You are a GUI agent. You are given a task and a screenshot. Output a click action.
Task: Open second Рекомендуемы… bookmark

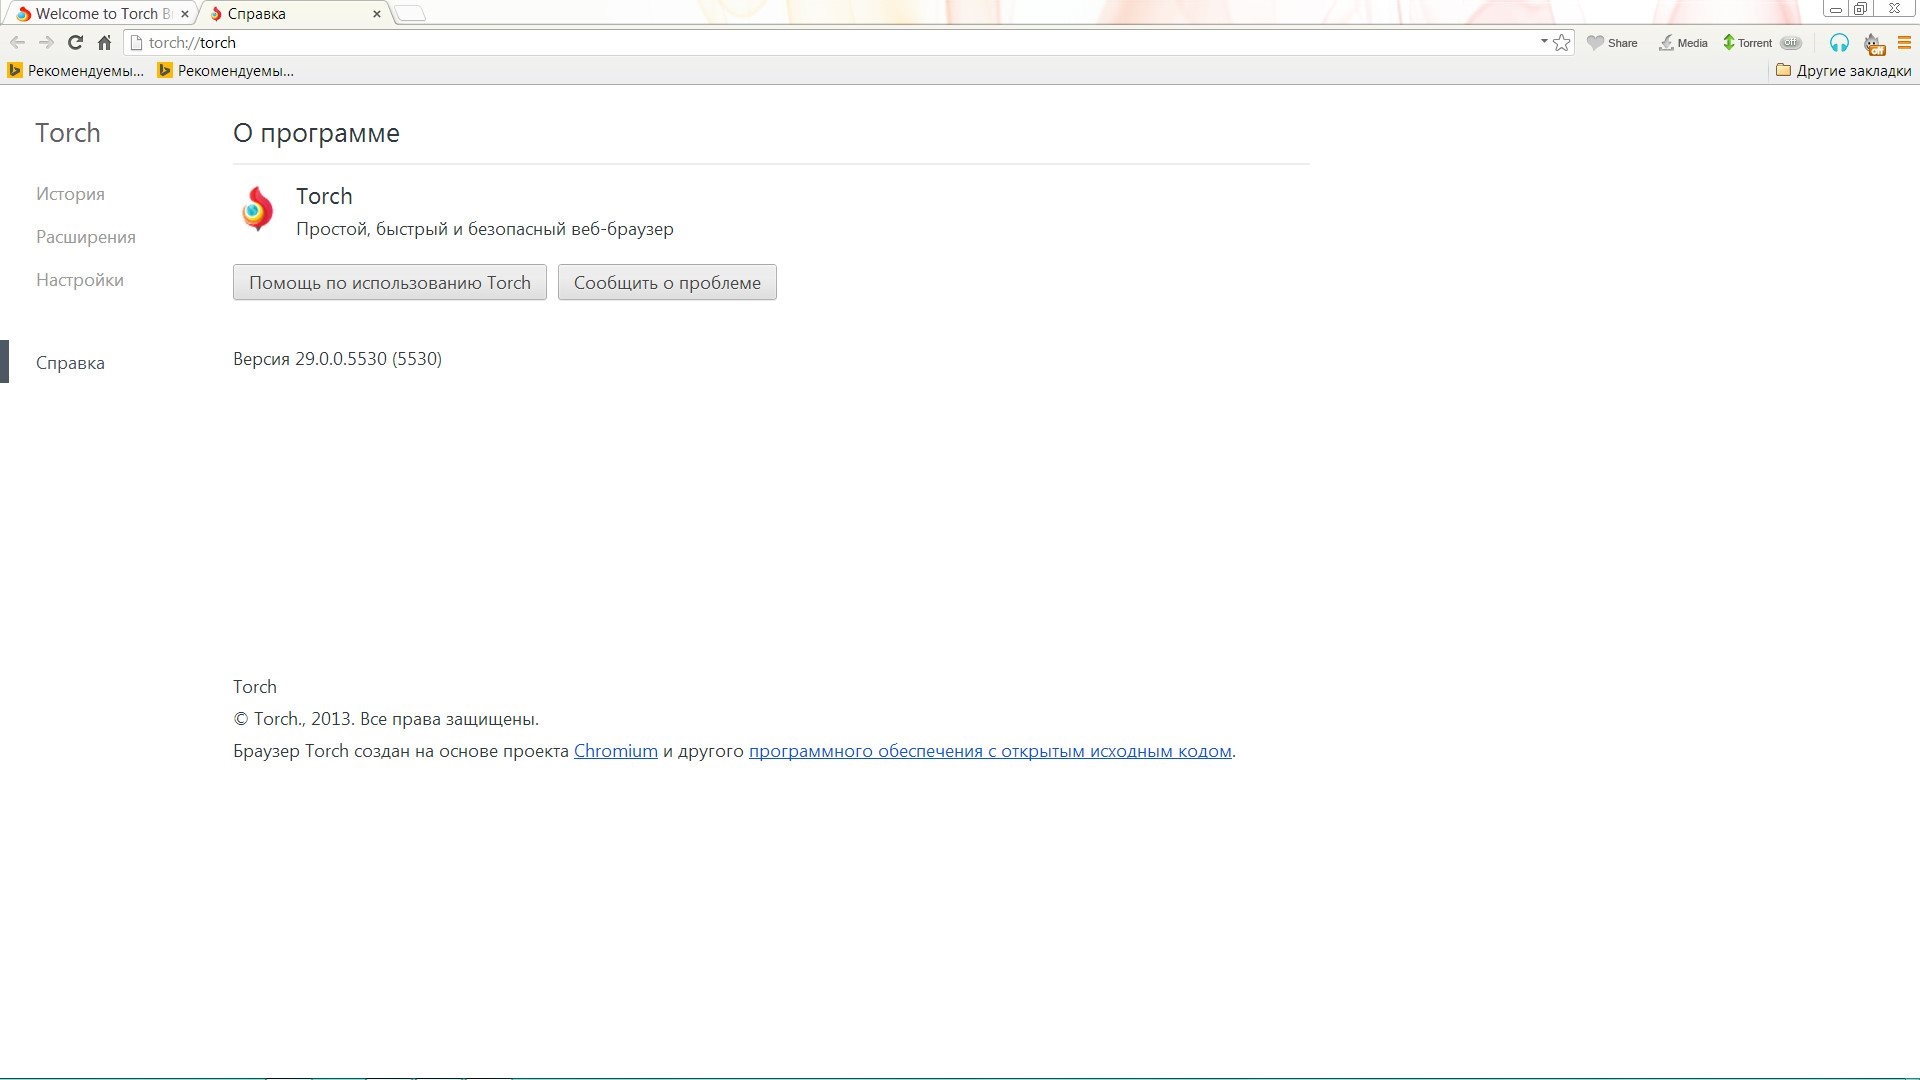226,71
